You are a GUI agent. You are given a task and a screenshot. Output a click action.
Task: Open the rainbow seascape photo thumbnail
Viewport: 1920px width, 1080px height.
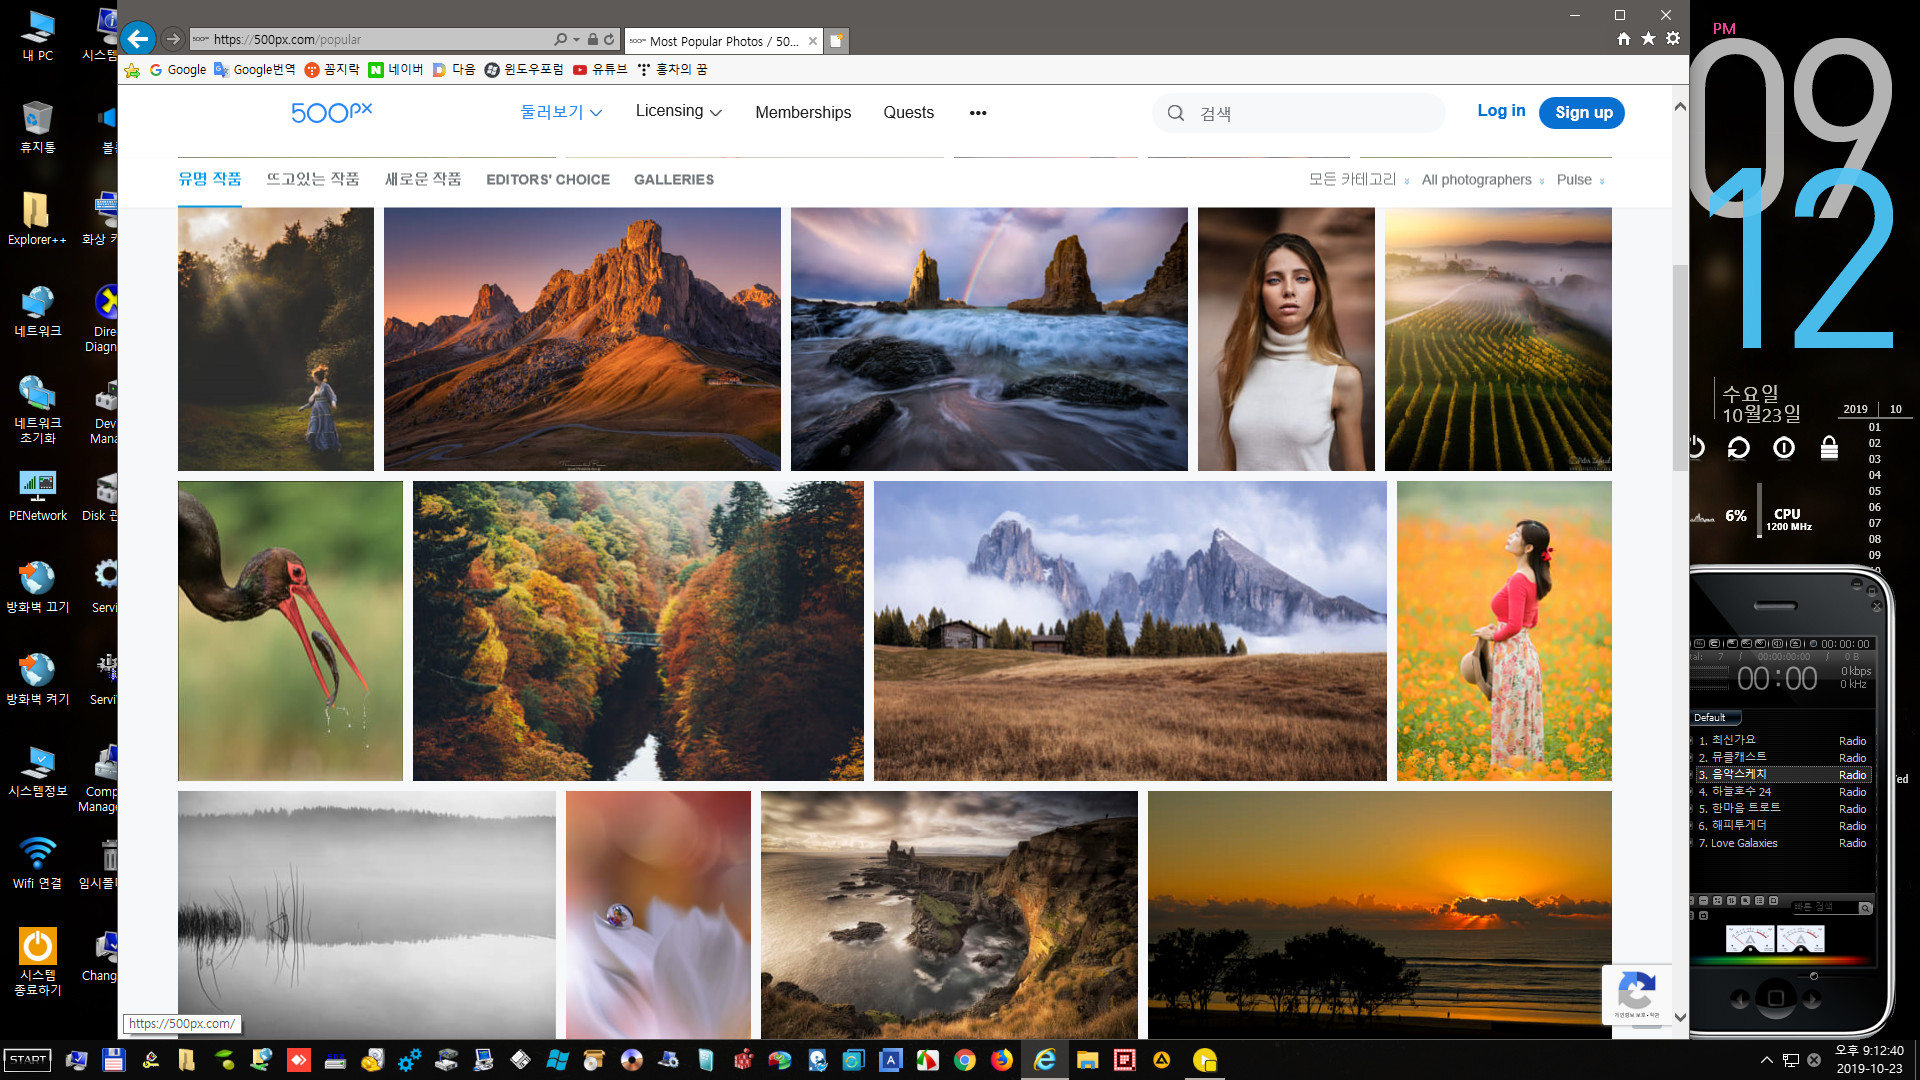[989, 339]
